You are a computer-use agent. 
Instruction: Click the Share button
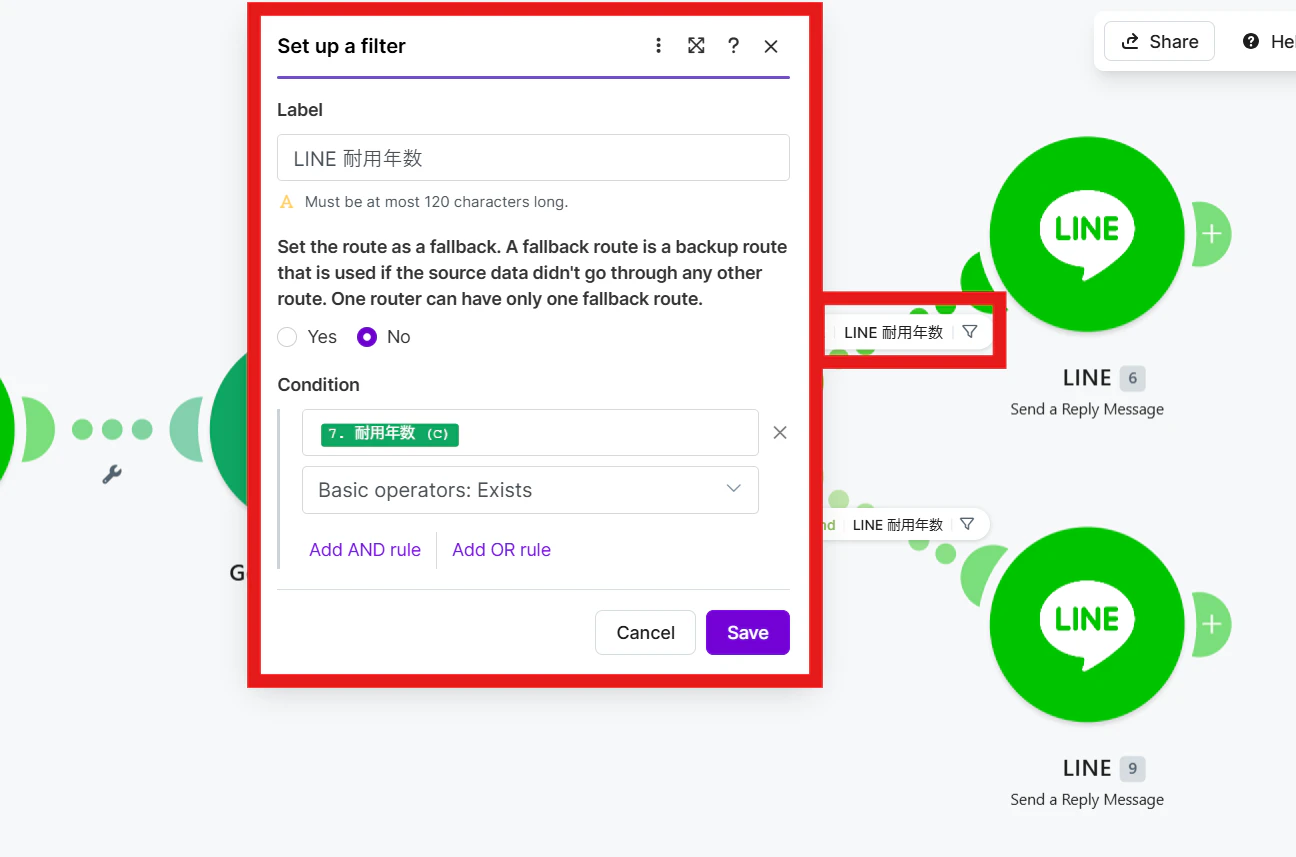(1159, 41)
